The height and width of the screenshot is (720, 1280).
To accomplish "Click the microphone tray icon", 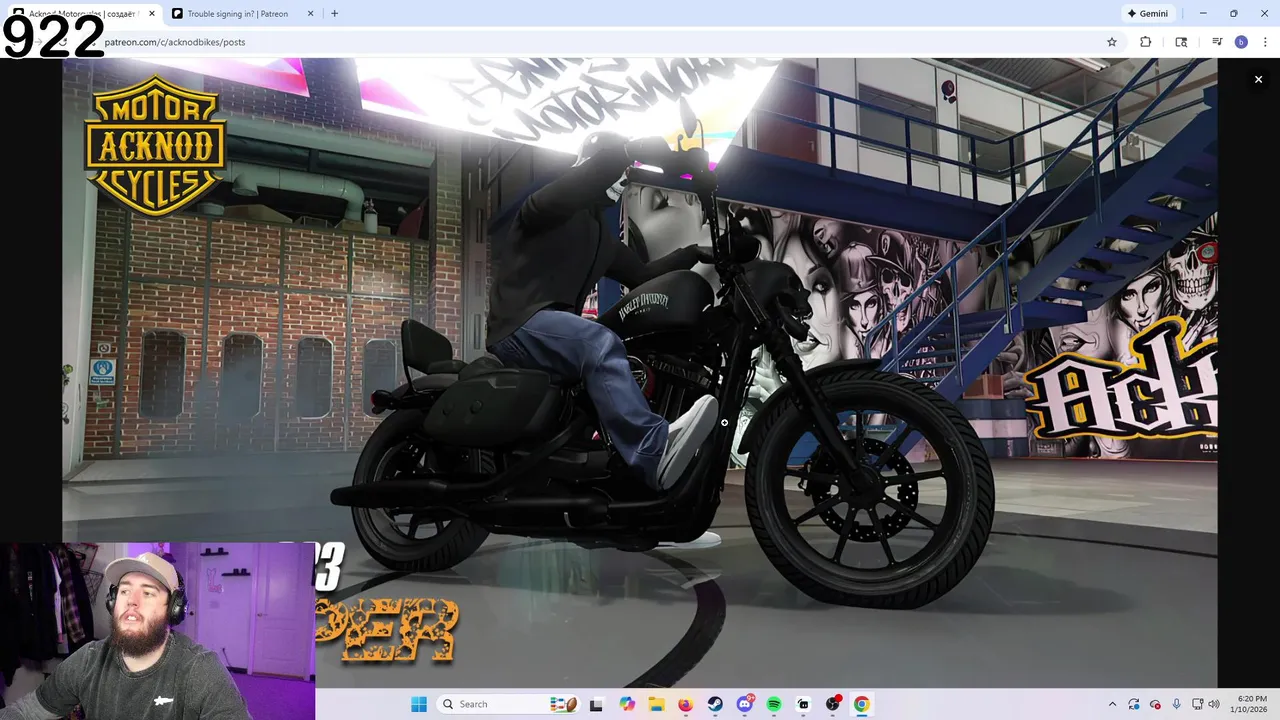I will [x=1176, y=704].
